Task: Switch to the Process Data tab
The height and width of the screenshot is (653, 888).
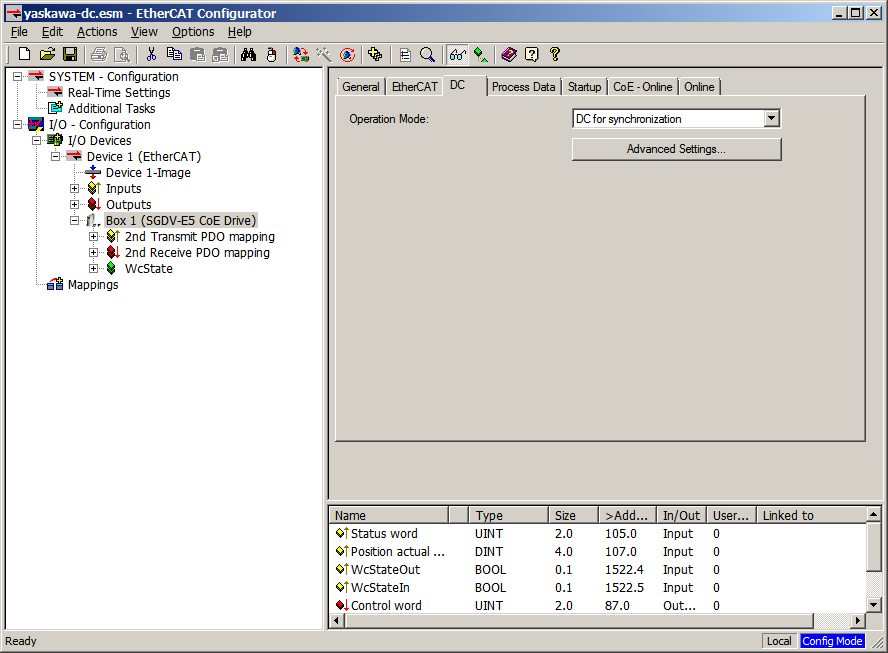Action: 523,87
